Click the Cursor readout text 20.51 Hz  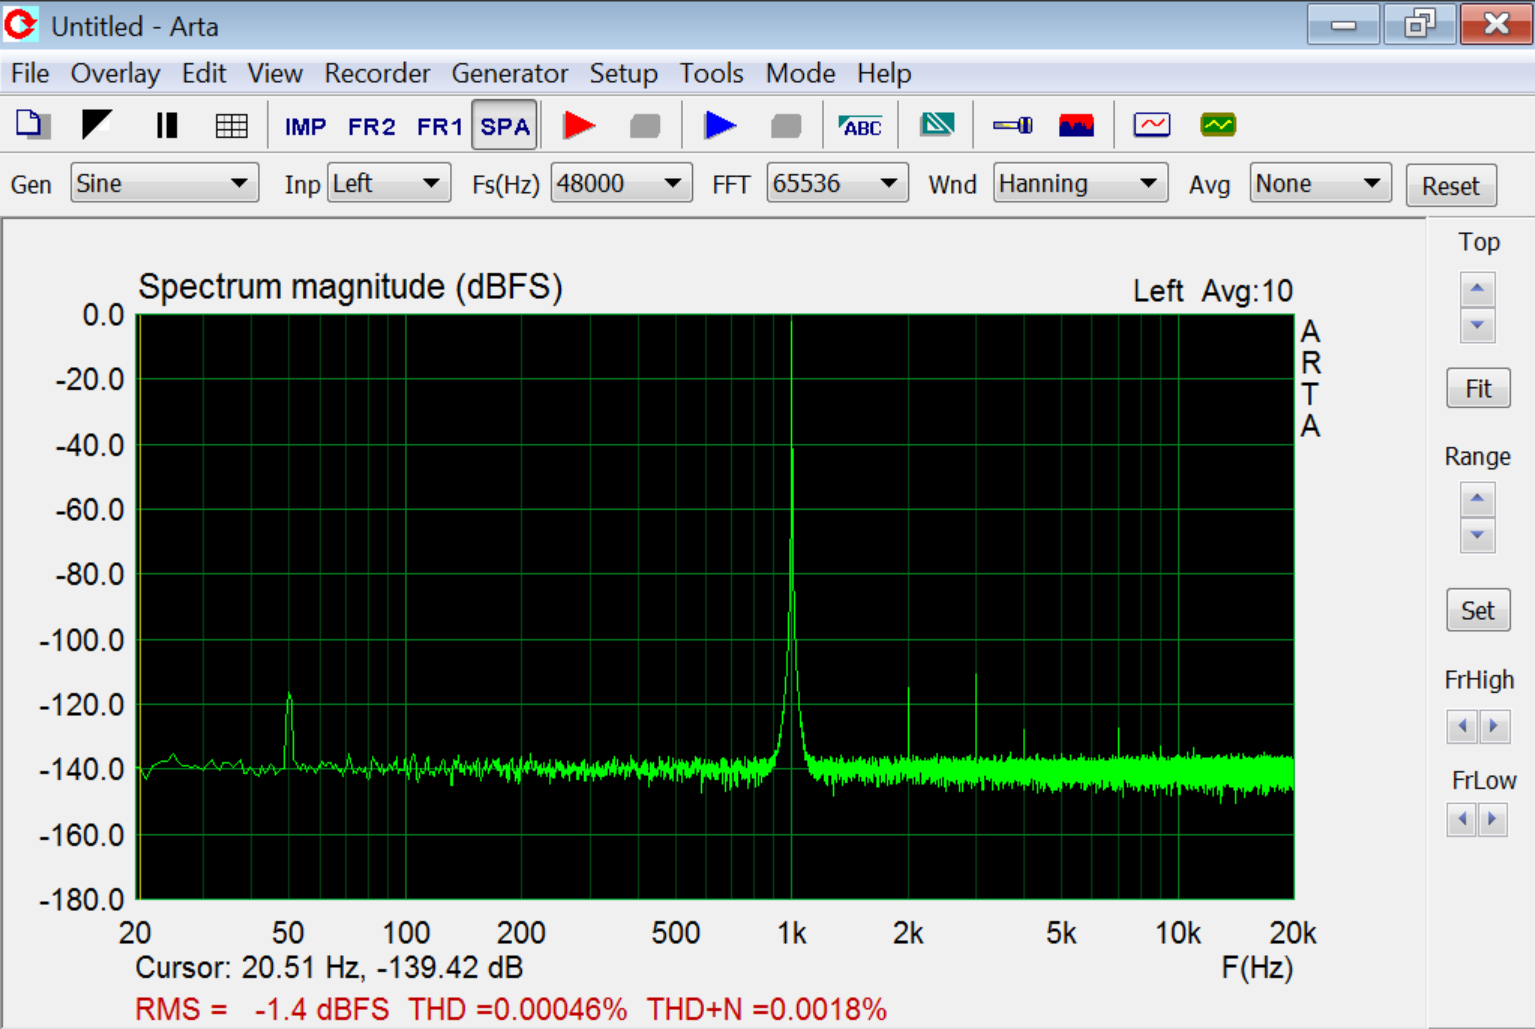click(329, 968)
